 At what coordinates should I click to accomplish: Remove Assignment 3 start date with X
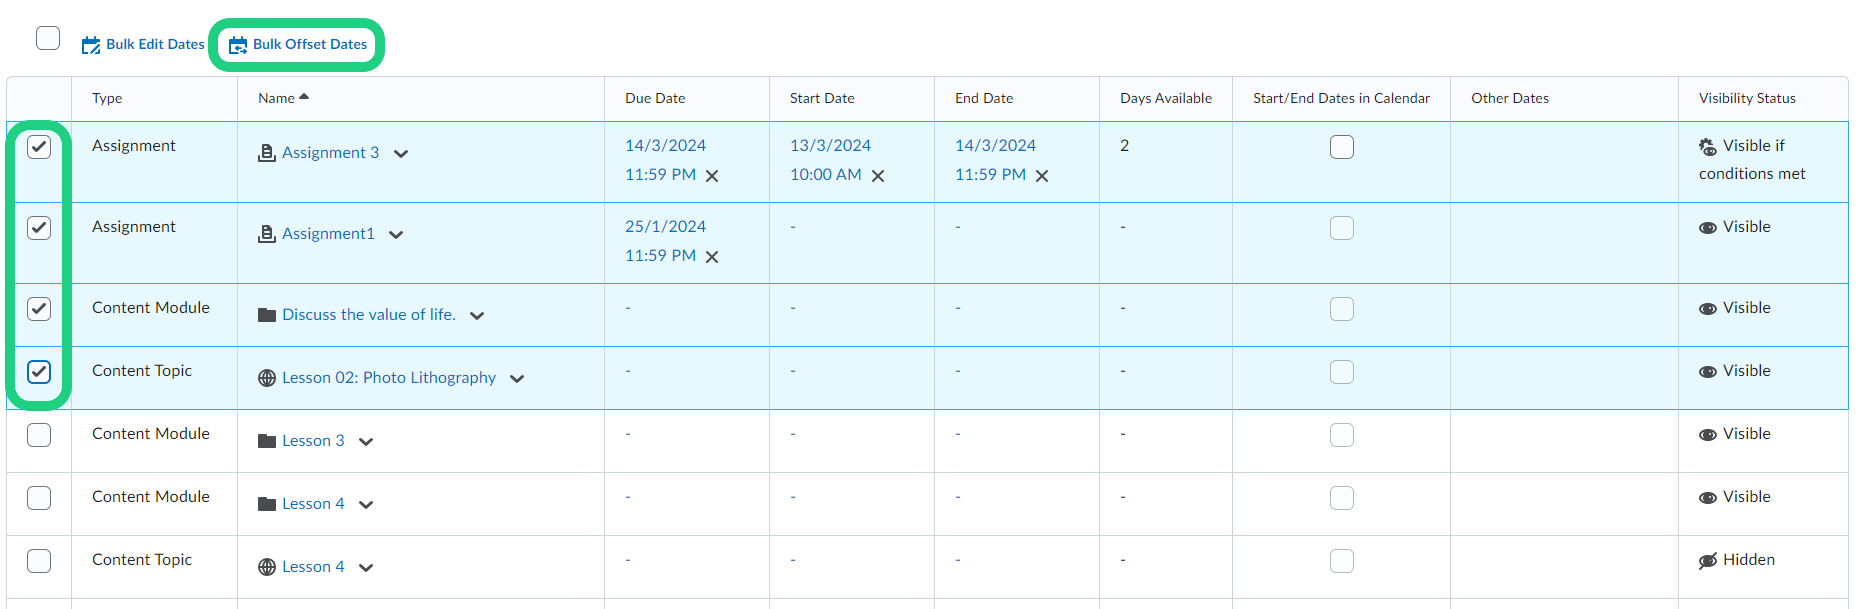[x=878, y=176]
